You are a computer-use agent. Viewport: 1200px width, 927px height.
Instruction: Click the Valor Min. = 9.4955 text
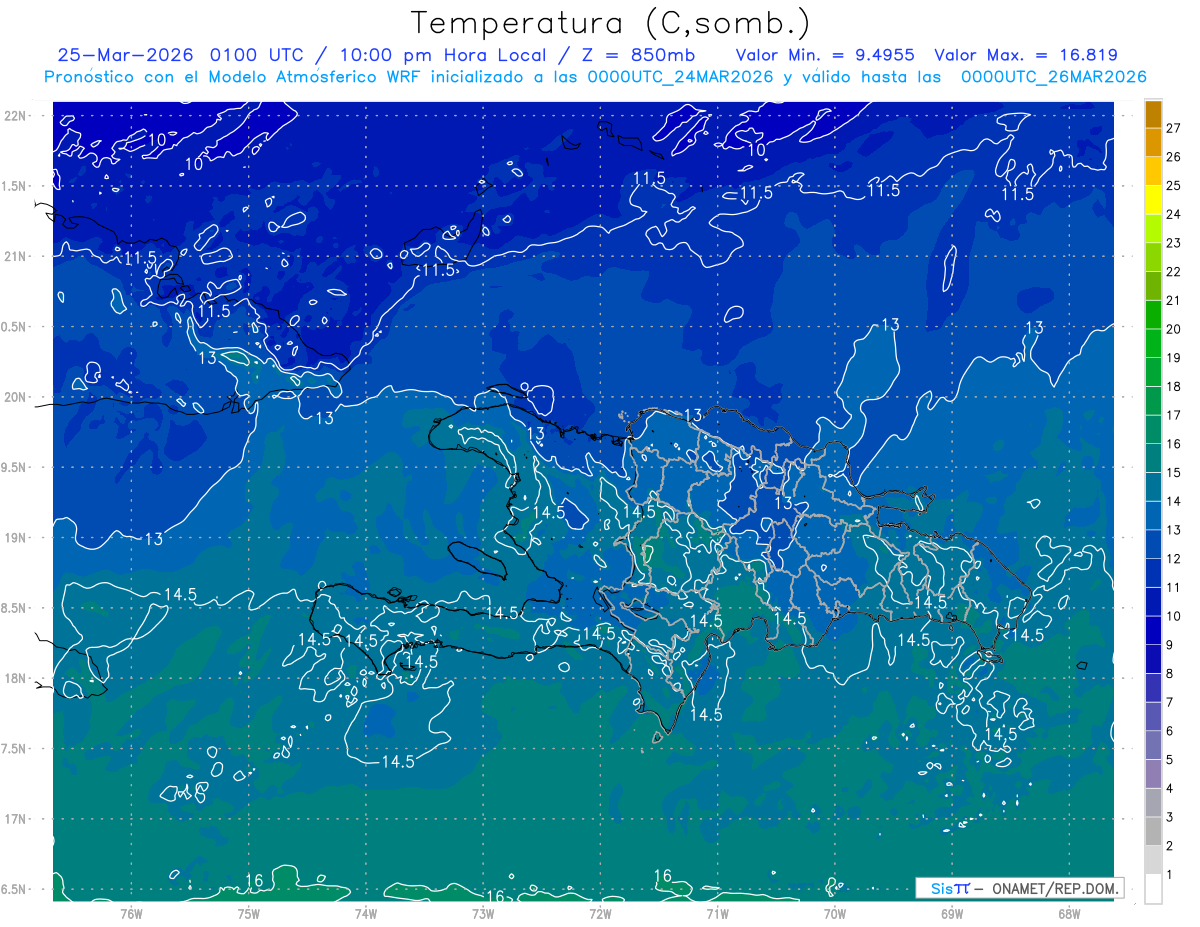point(827,55)
